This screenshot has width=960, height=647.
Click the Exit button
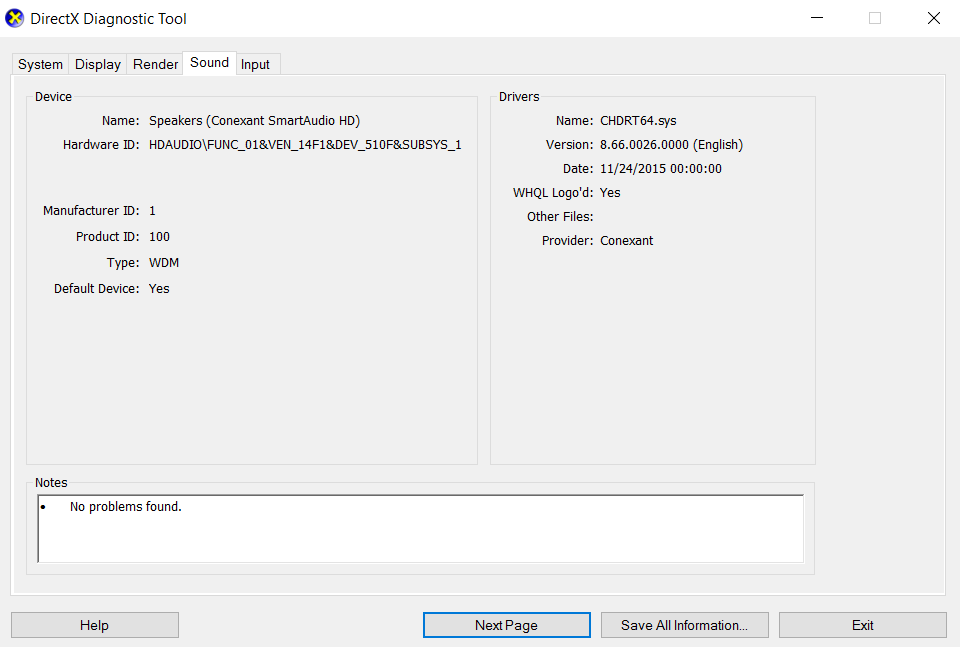[863, 625]
